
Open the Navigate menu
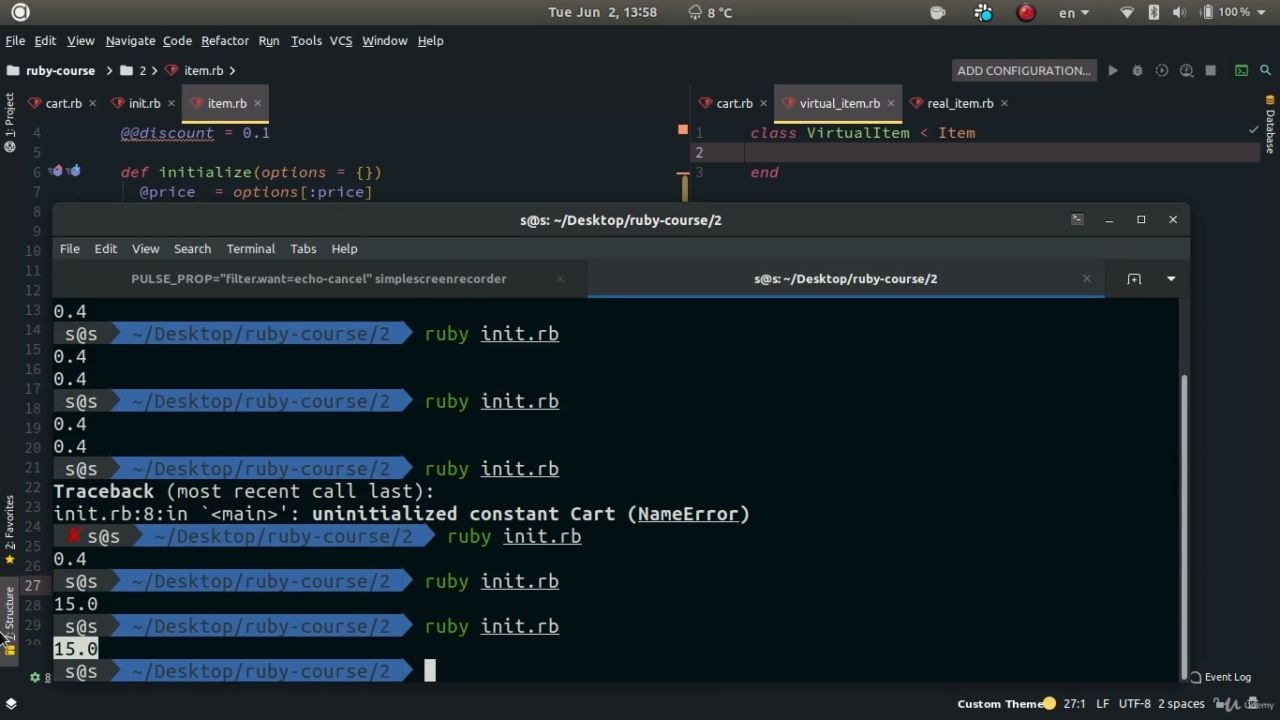(130, 41)
